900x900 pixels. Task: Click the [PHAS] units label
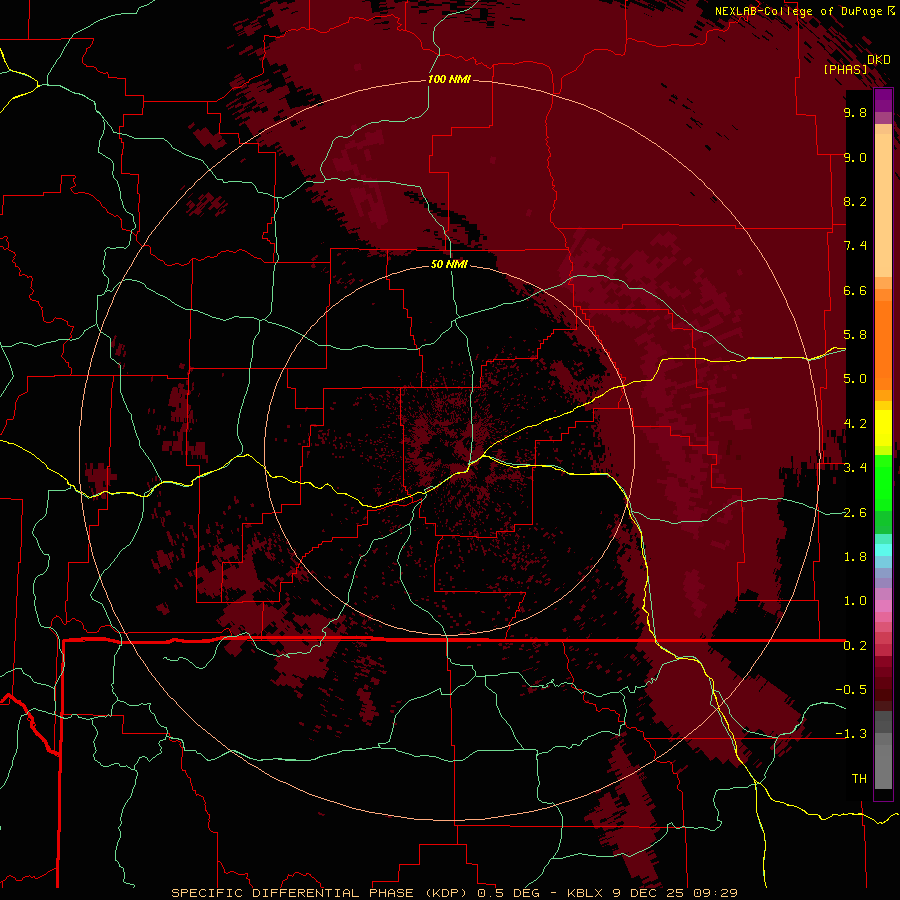(x=845, y=70)
